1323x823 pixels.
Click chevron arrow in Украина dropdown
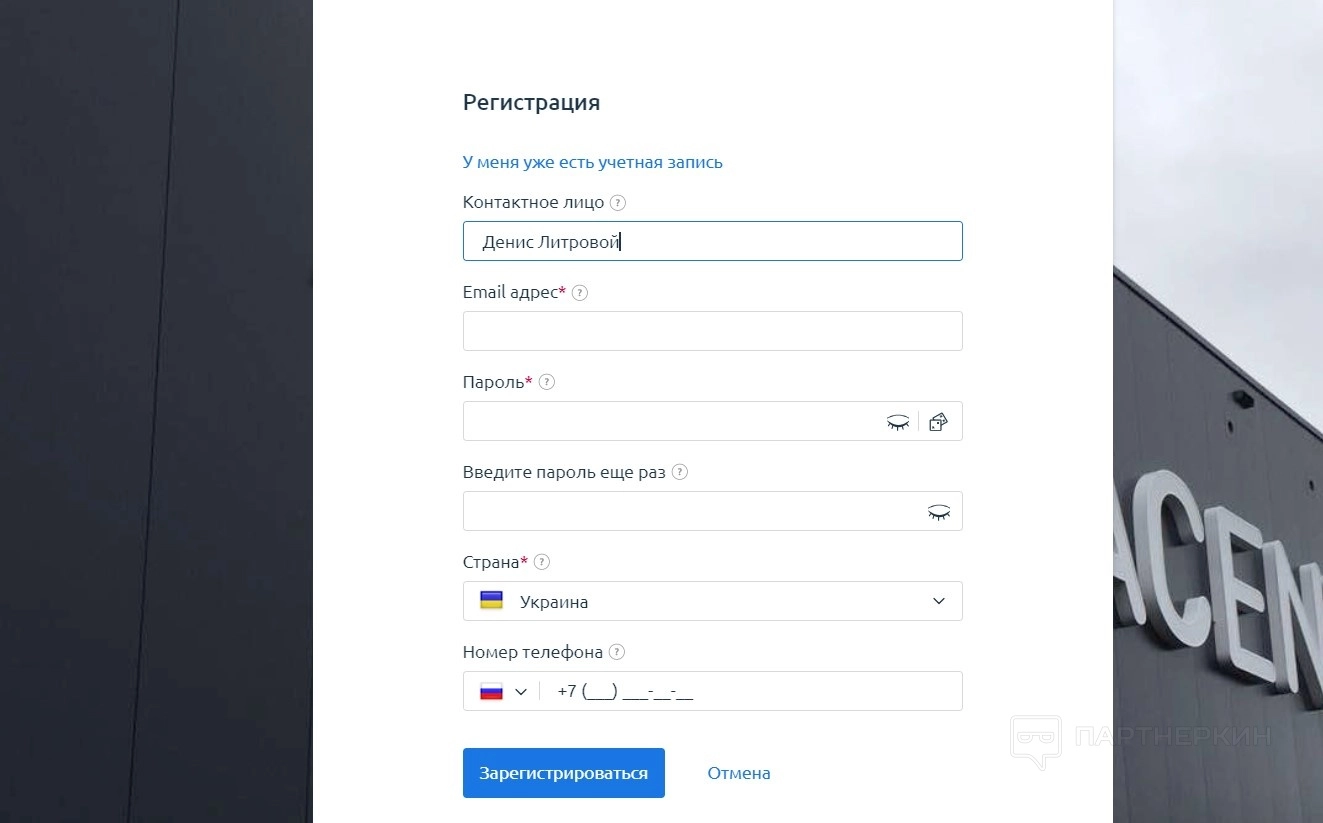[x=938, y=601]
